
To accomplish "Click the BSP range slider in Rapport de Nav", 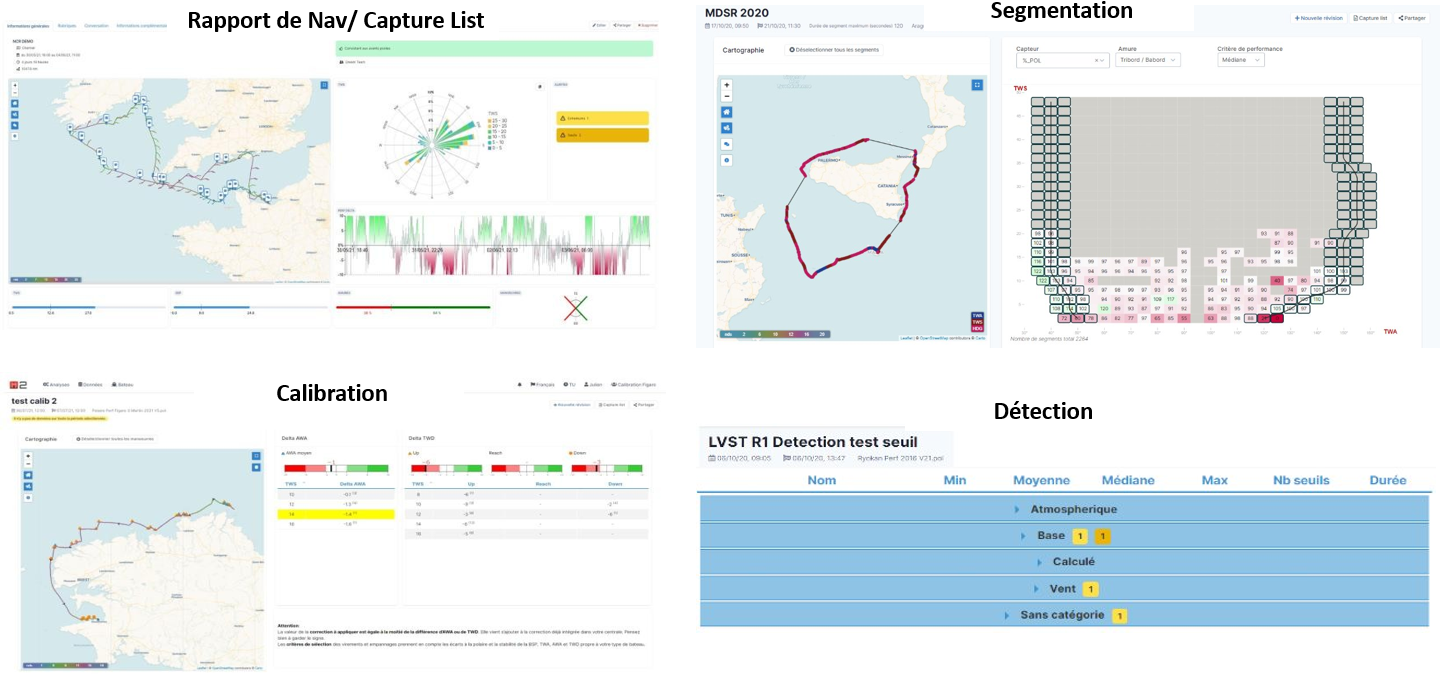I will pos(249,307).
